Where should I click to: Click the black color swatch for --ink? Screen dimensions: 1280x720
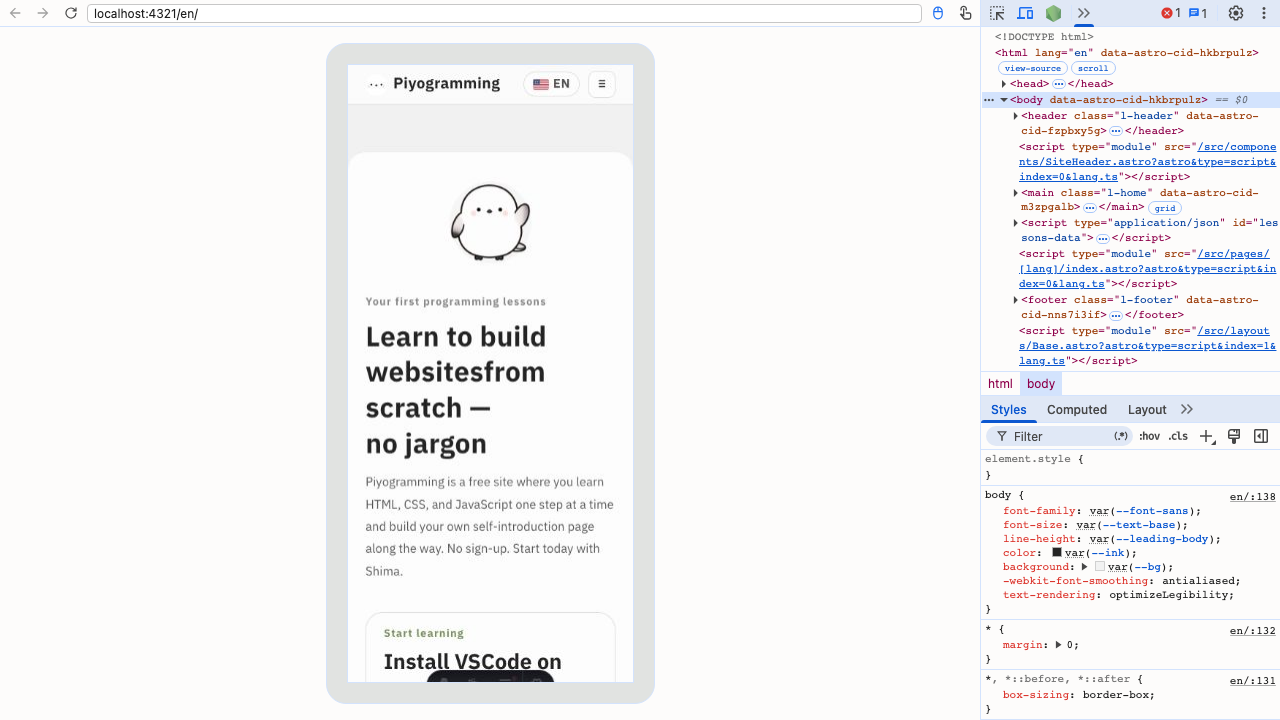point(1057,553)
